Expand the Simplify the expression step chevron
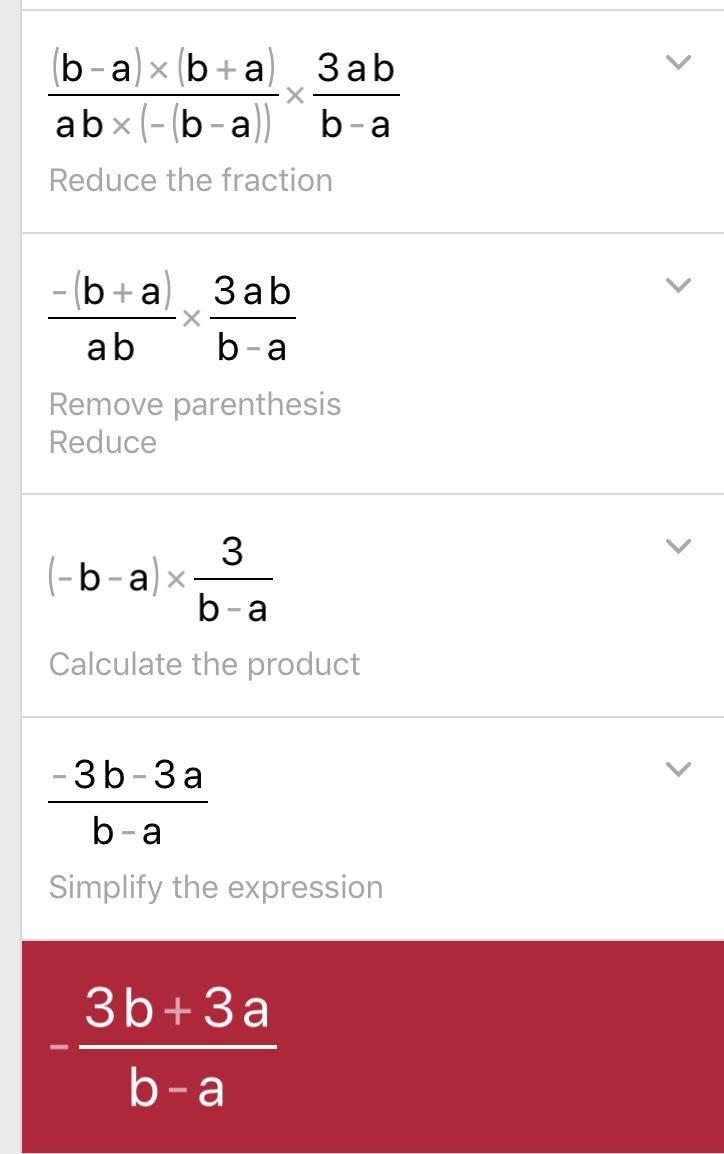724x1154 pixels. pyautogui.click(x=678, y=769)
